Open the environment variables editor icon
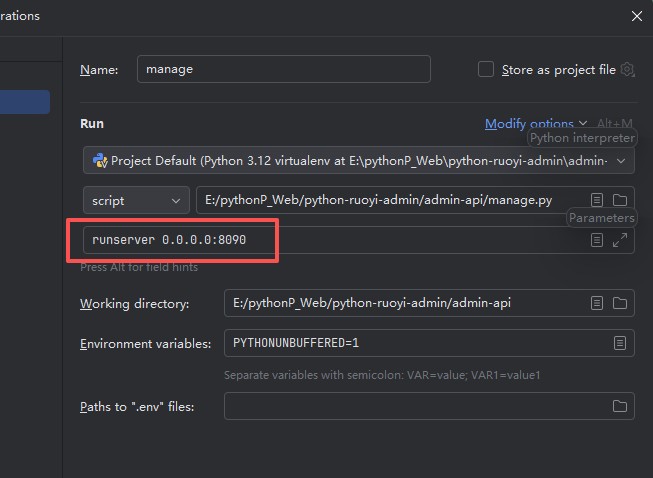The width and height of the screenshot is (653, 478). [x=620, y=343]
